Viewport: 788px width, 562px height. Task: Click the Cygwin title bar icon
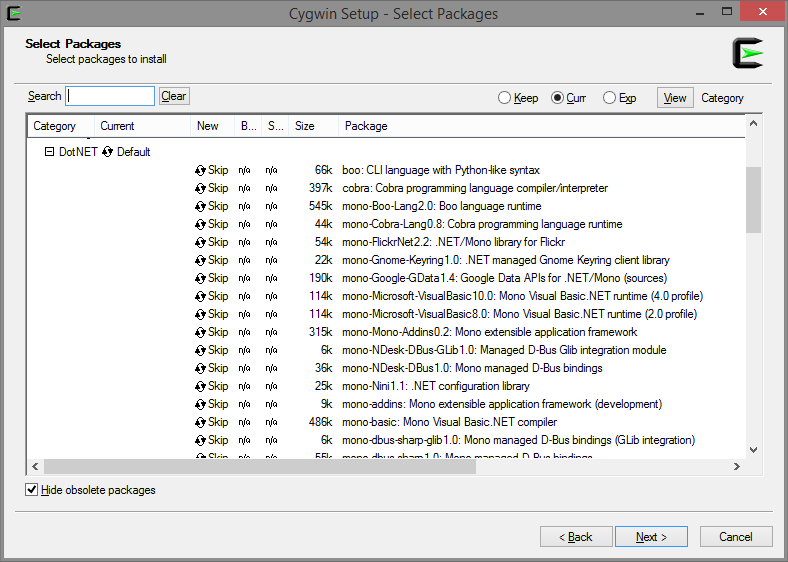14,13
